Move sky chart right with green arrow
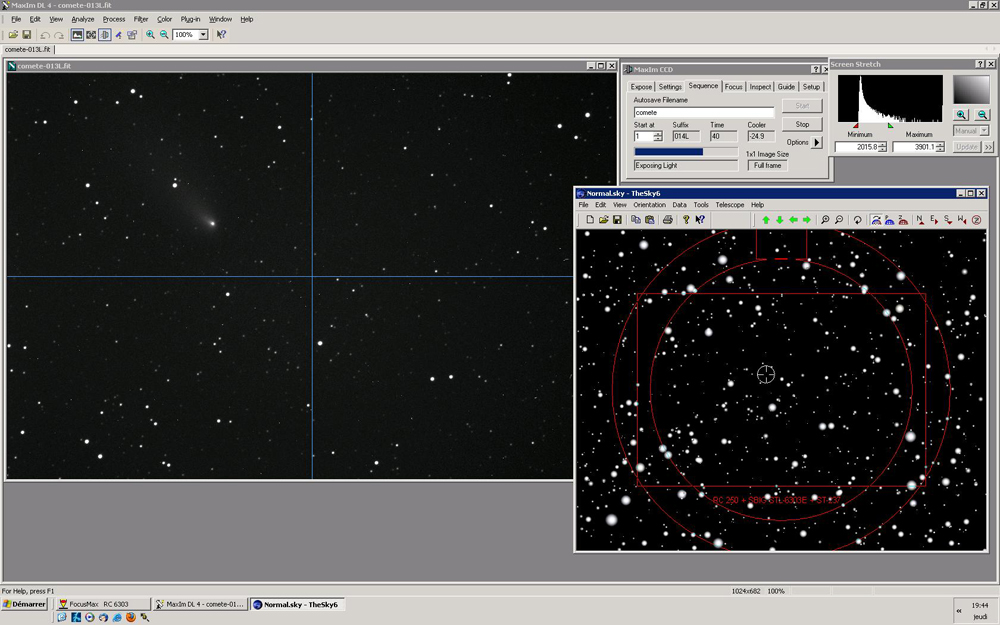Image resolution: width=1000 pixels, height=625 pixels. point(807,219)
